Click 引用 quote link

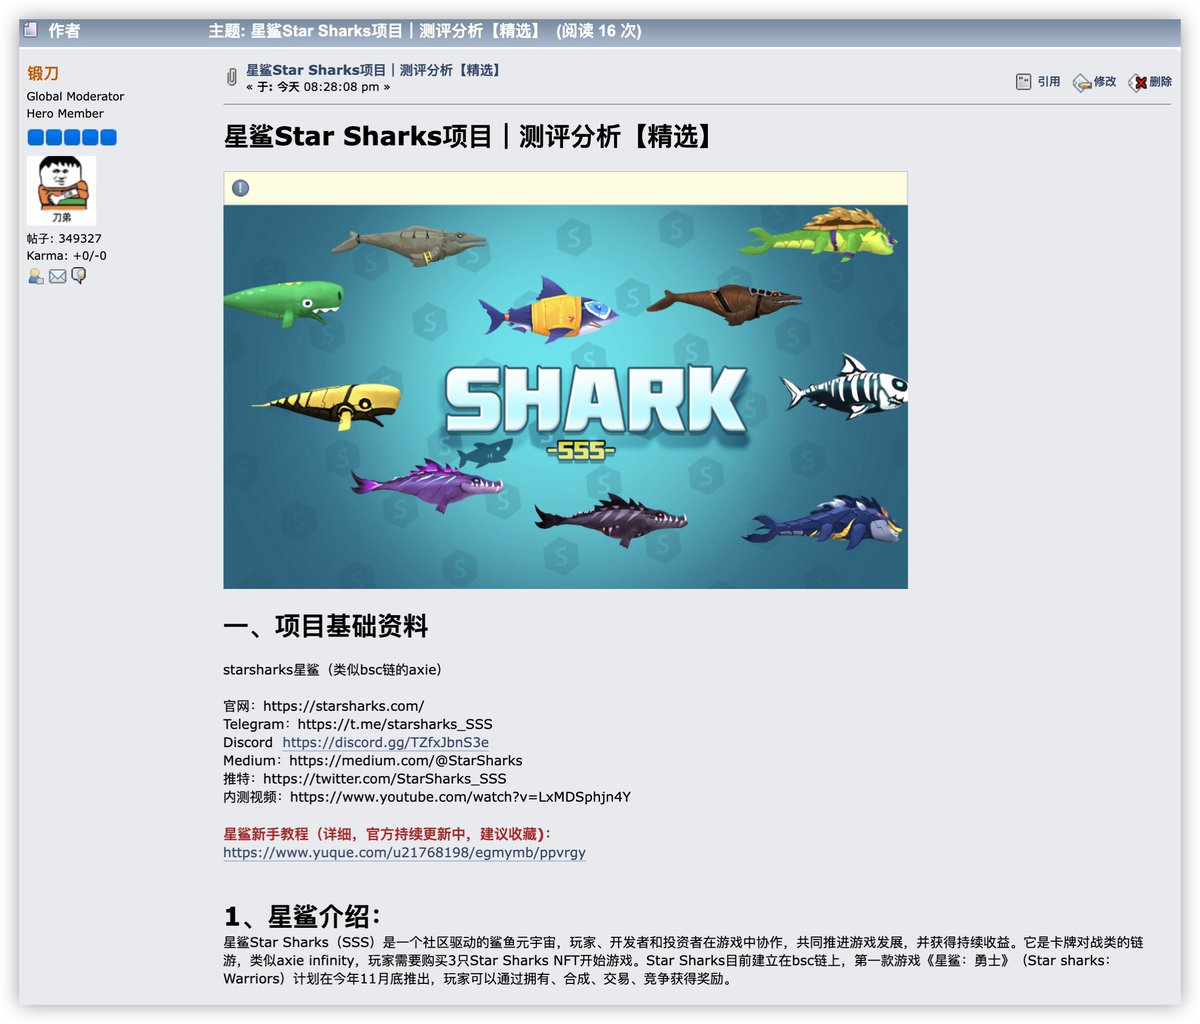point(1048,82)
